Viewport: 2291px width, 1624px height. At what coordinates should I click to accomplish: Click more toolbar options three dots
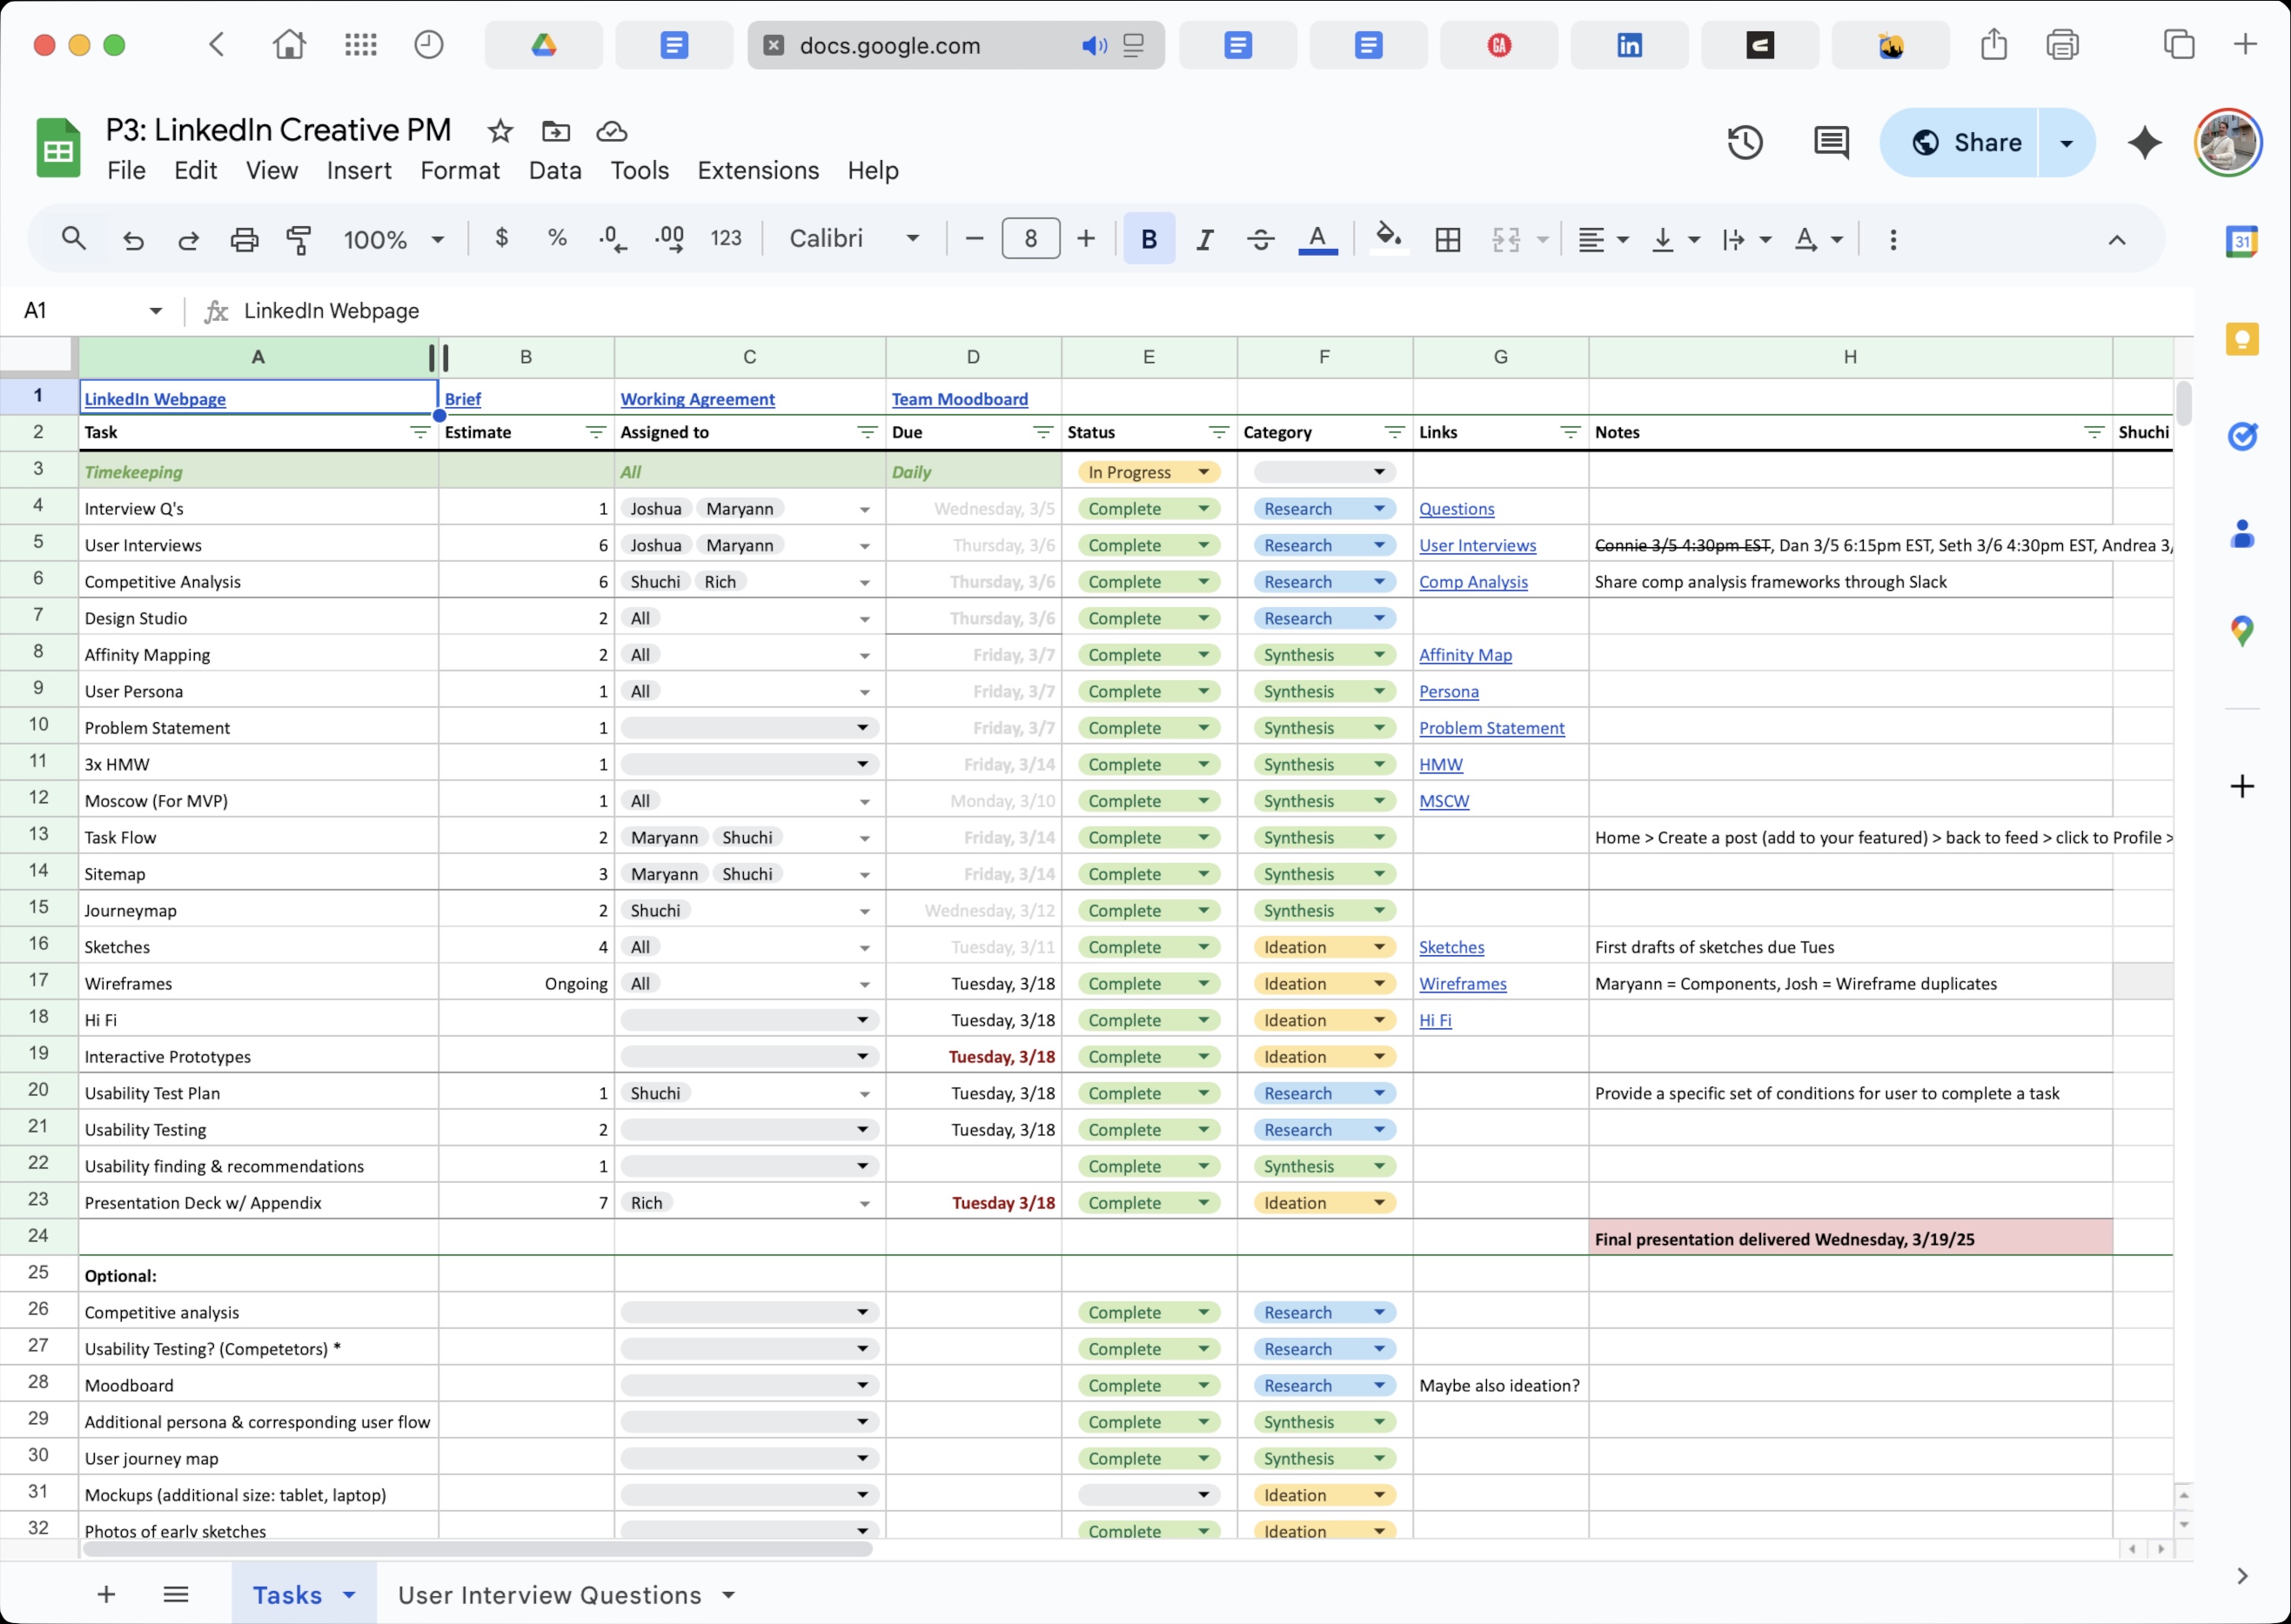click(x=1893, y=239)
